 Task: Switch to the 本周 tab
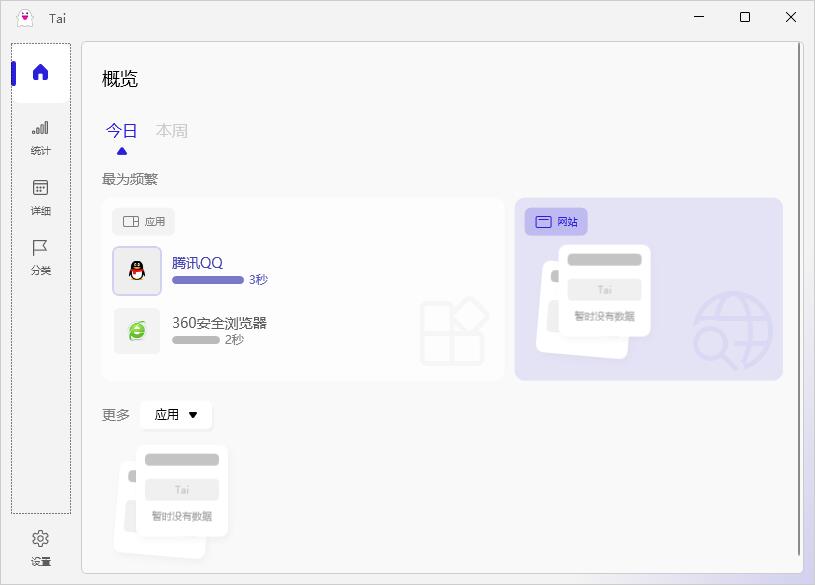(x=172, y=131)
